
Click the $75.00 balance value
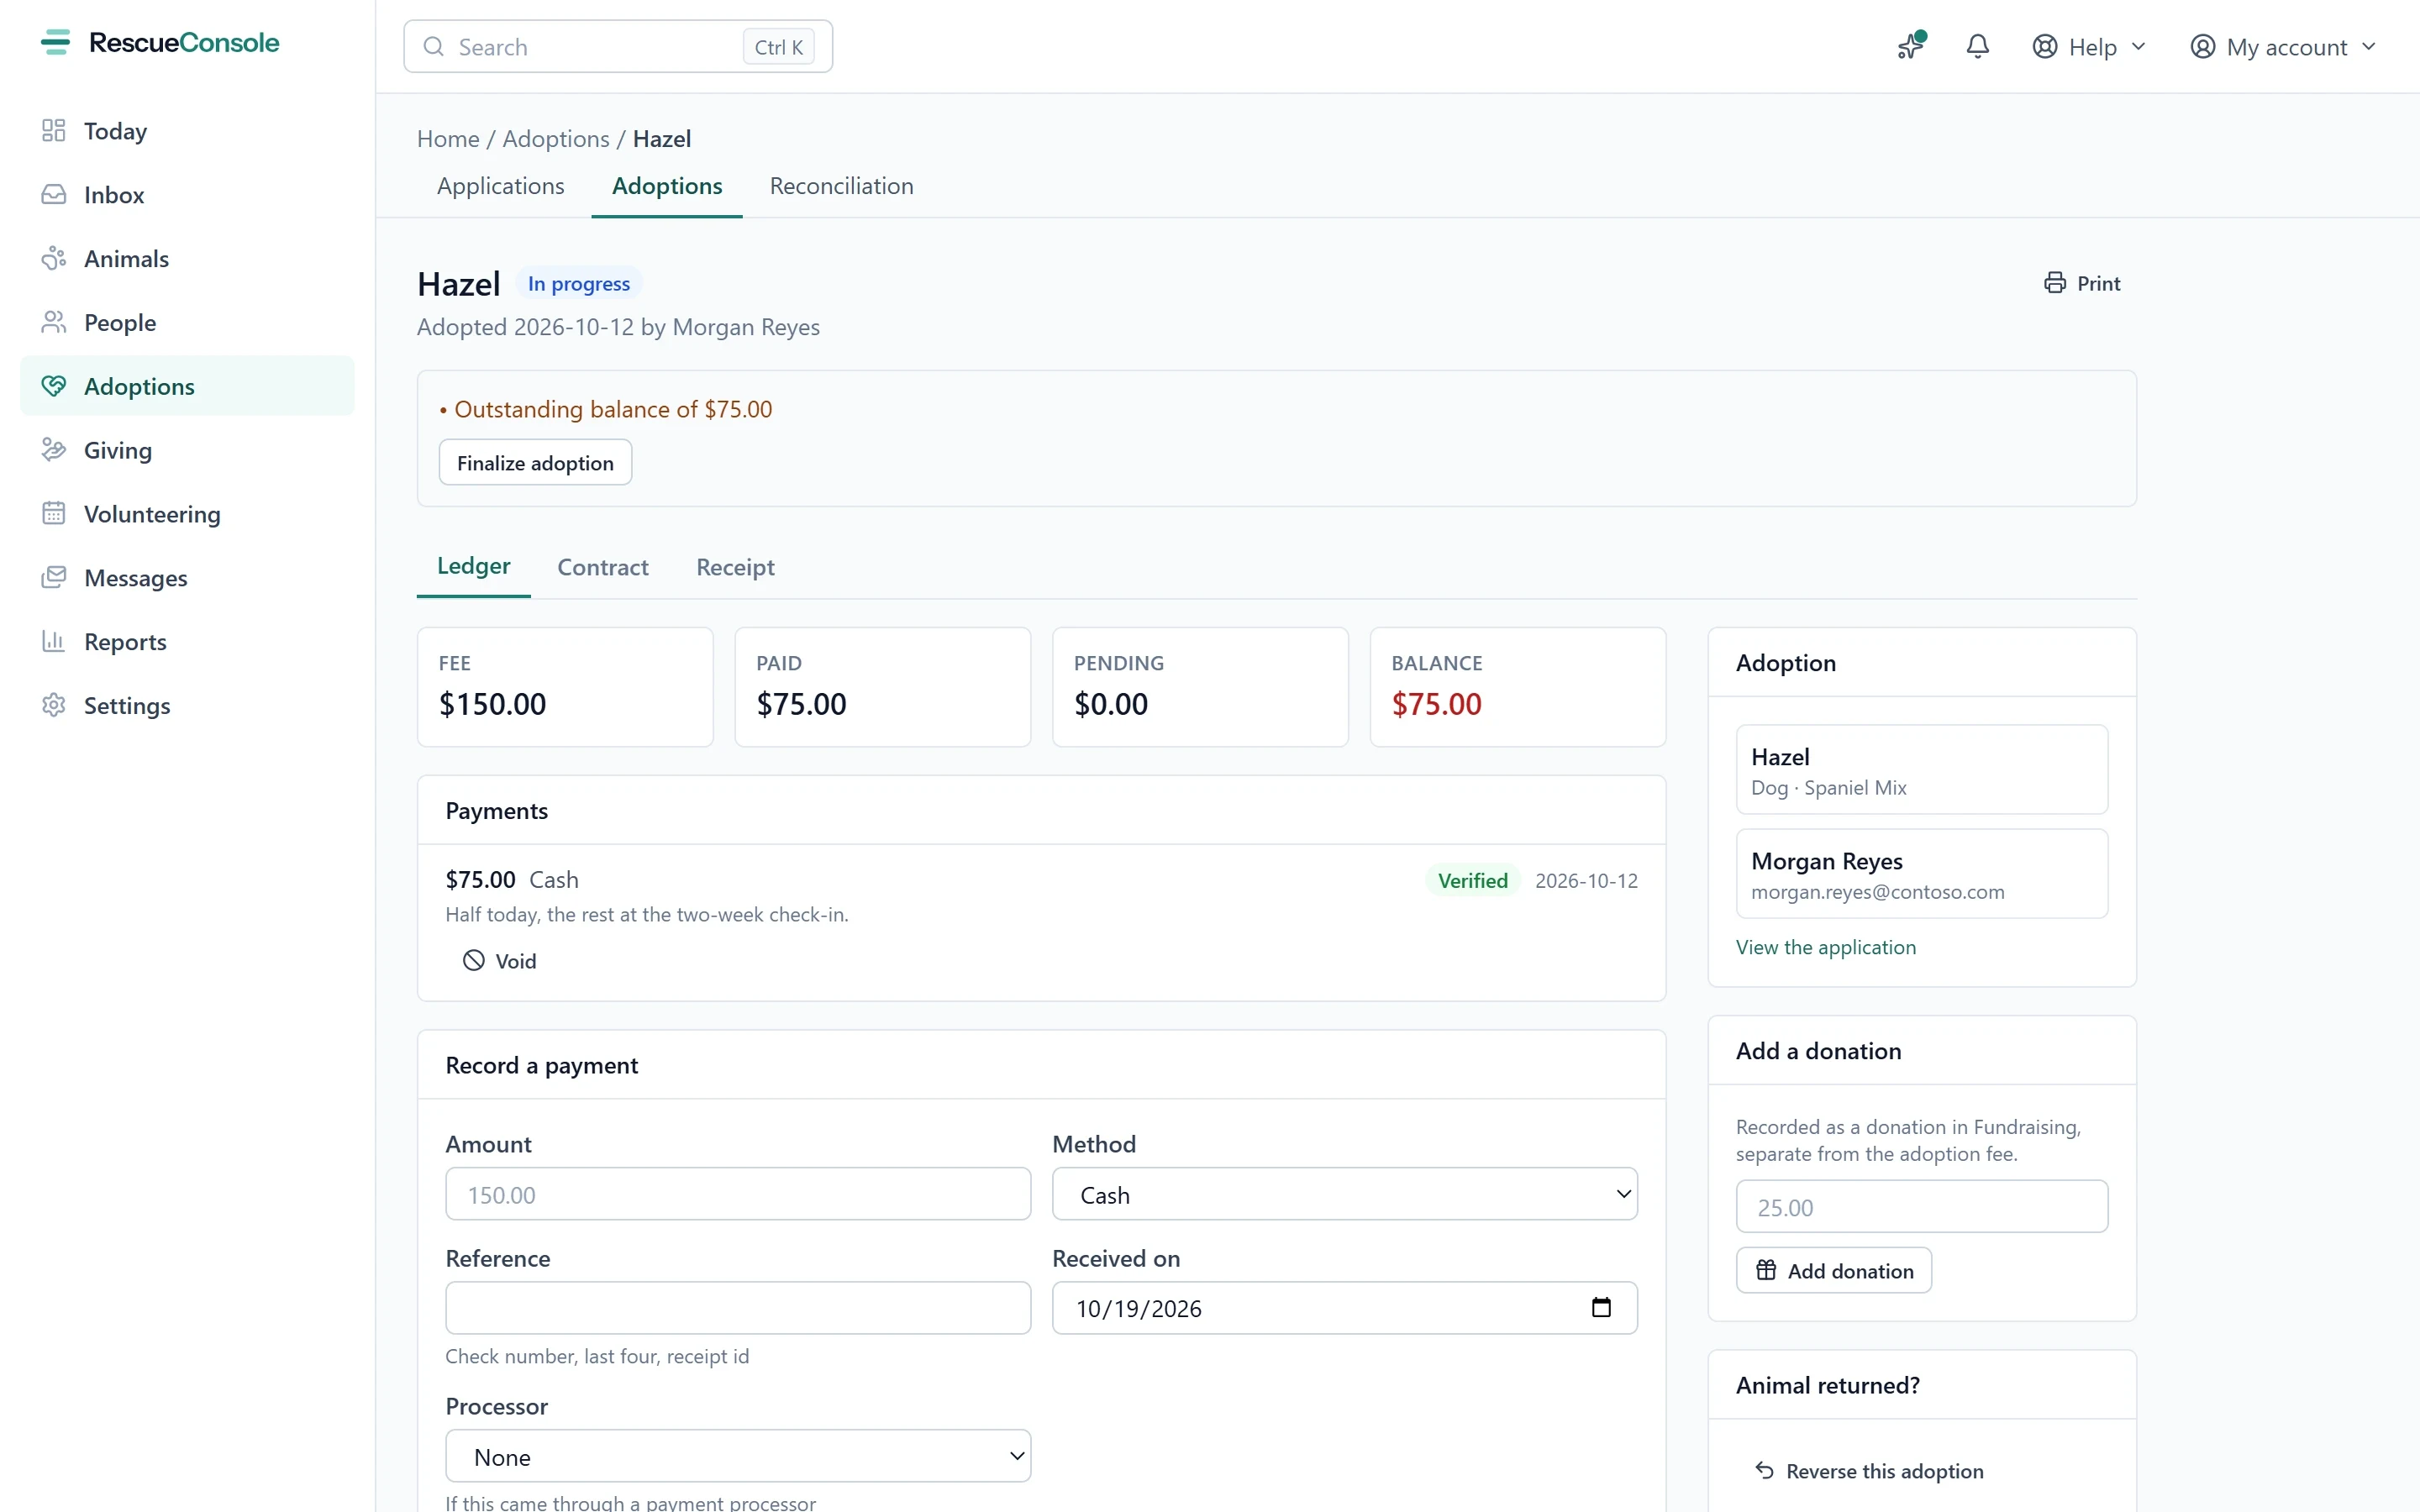(1436, 704)
